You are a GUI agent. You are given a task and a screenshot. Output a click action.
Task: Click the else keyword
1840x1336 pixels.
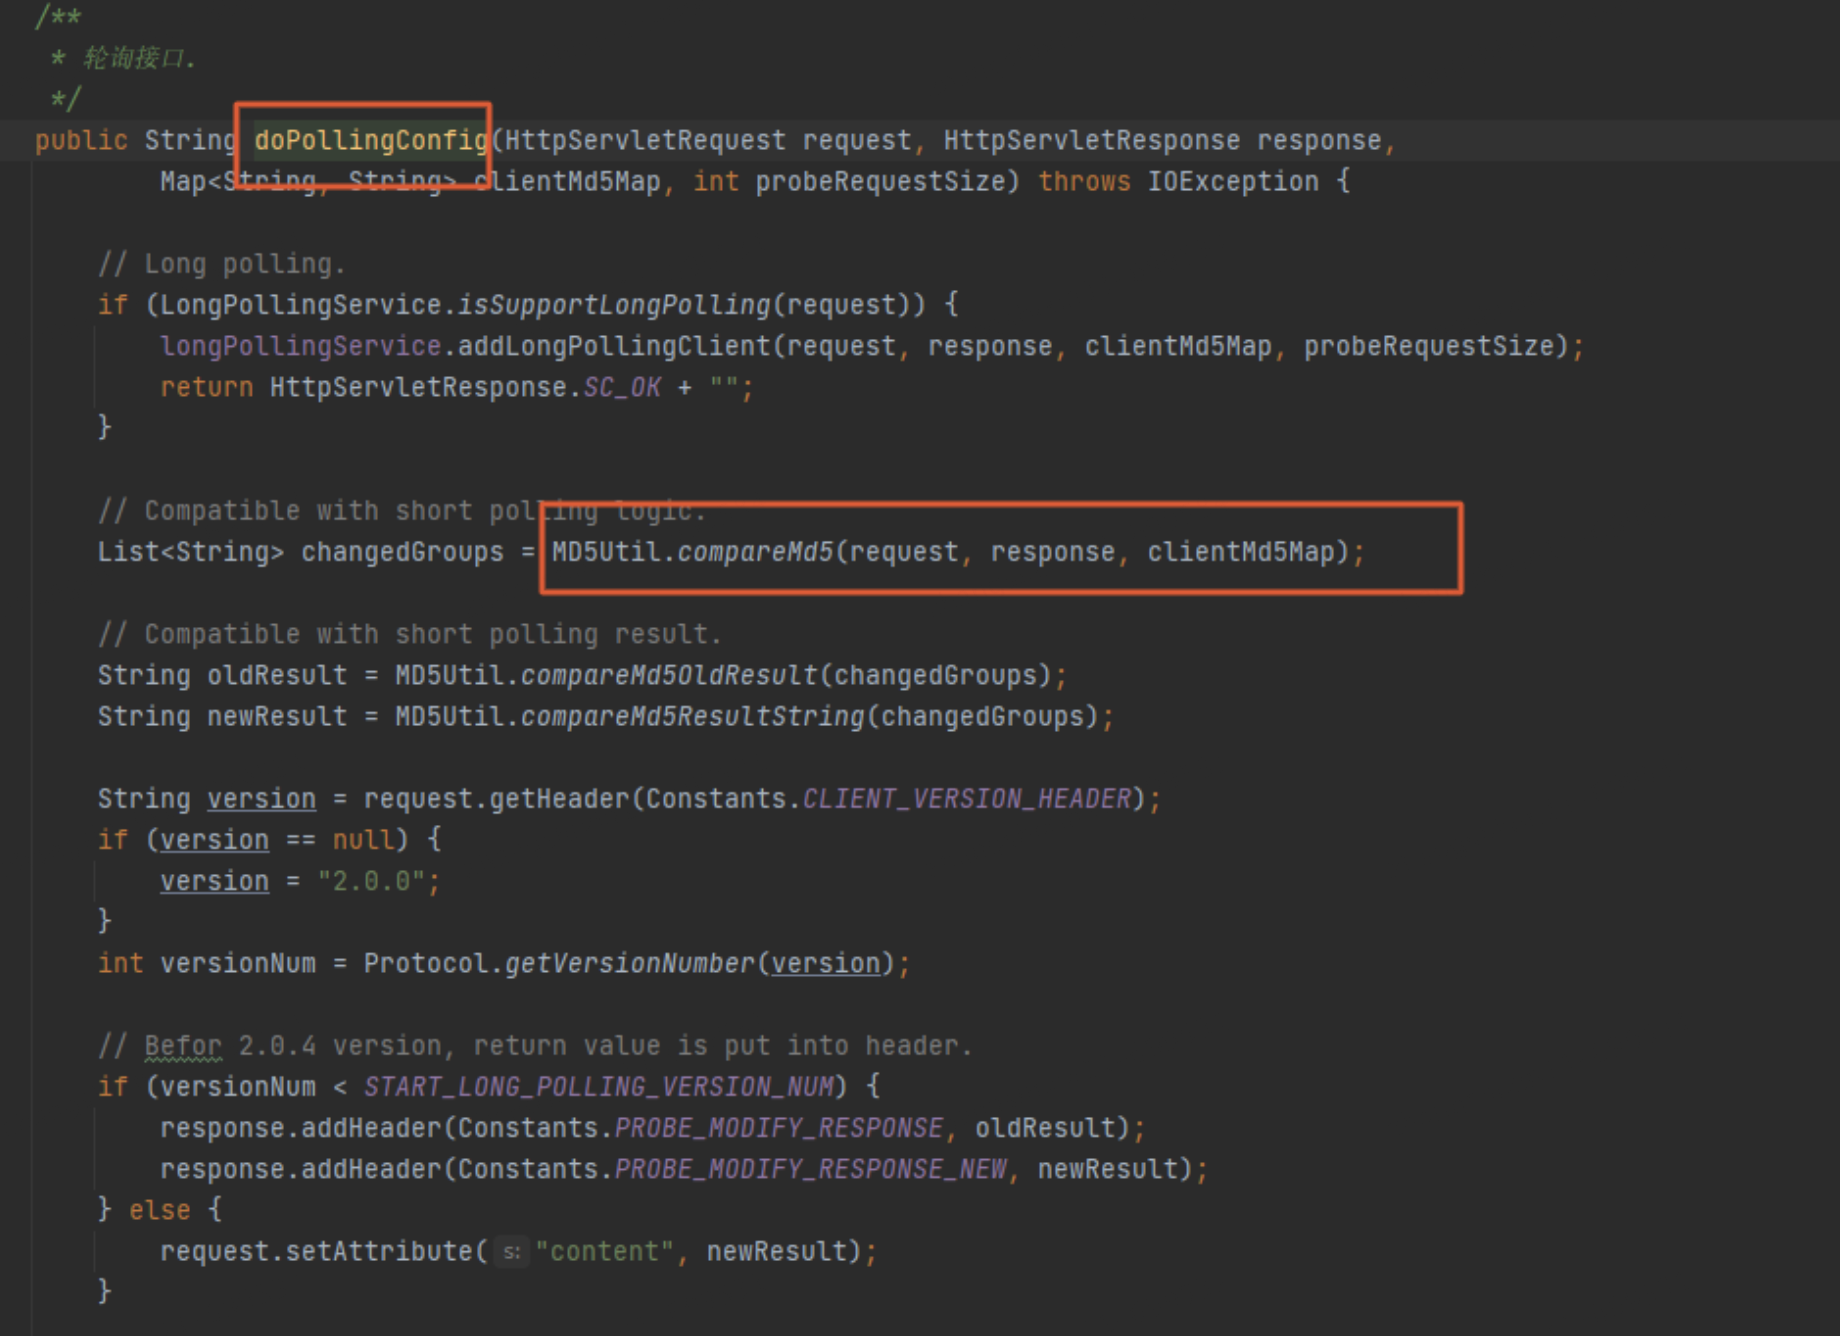160,1210
